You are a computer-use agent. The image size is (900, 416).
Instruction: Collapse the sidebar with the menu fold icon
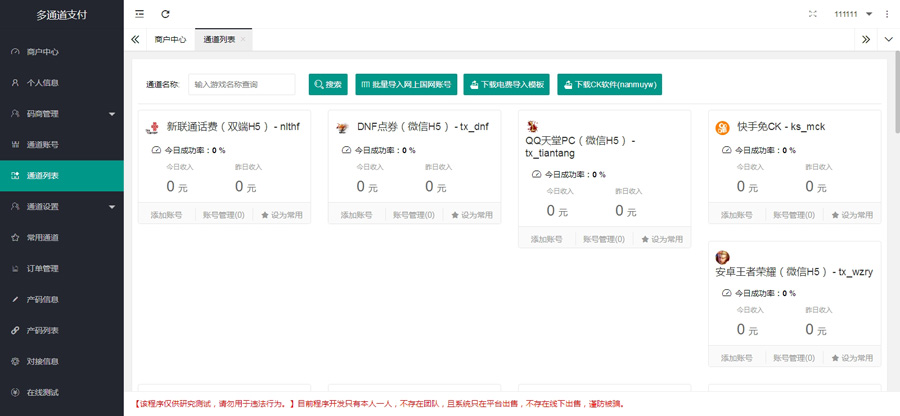tap(139, 14)
